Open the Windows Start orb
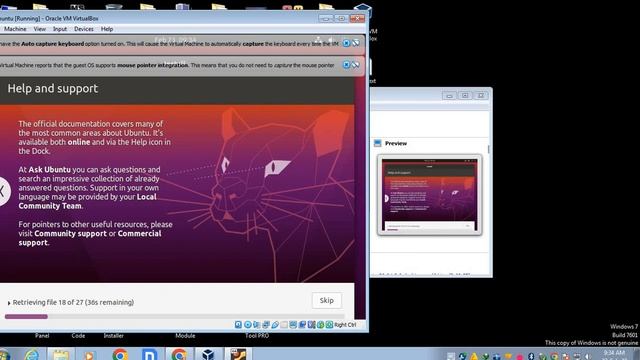Screen dimensions: 640x360 [5, 354]
